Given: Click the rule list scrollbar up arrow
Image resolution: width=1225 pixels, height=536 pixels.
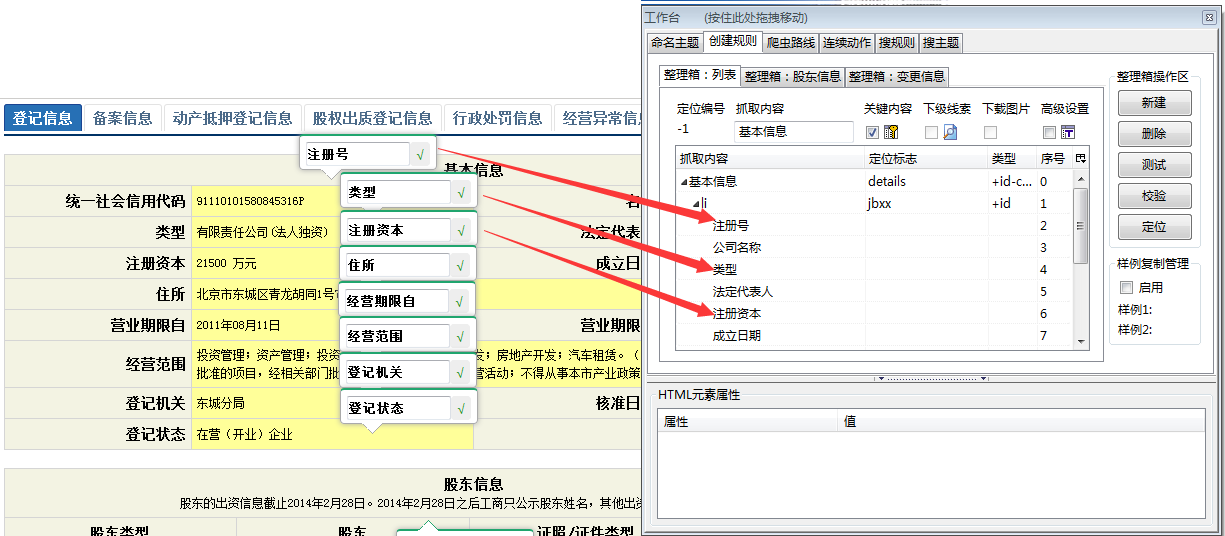Looking at the screenshot, I should (x=1080, y=177).
